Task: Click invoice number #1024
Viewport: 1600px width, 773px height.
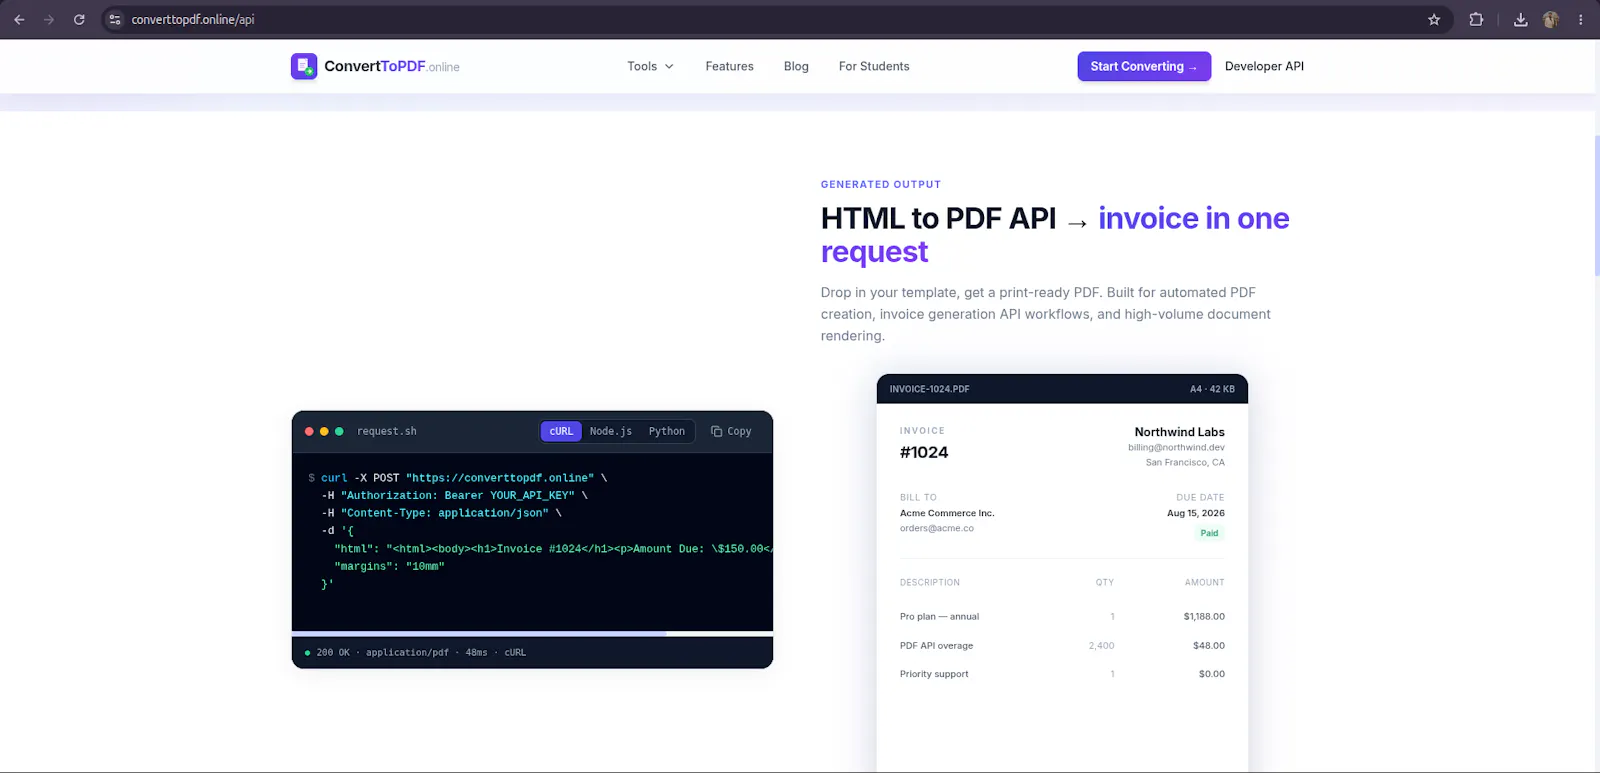Action: 924,452
